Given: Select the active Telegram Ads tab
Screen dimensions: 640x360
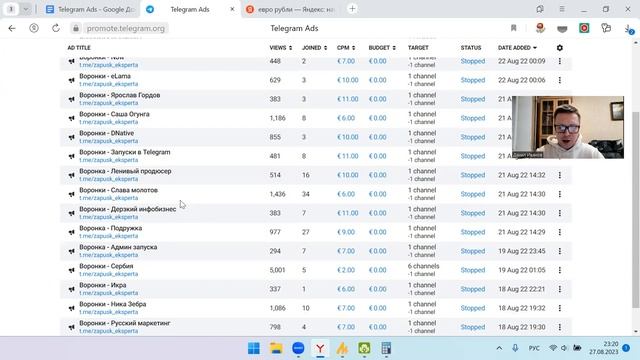Looking at the screenshot, I should (190, 9).
